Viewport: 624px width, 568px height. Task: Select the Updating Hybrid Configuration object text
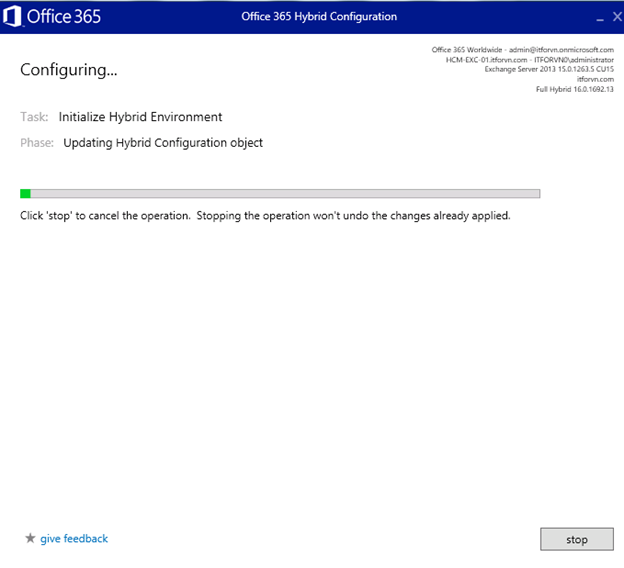(x=163, y=143)
